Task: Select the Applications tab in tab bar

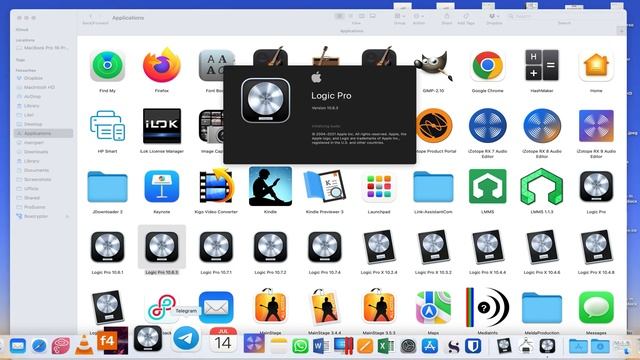Action: (x=351, y=31)
